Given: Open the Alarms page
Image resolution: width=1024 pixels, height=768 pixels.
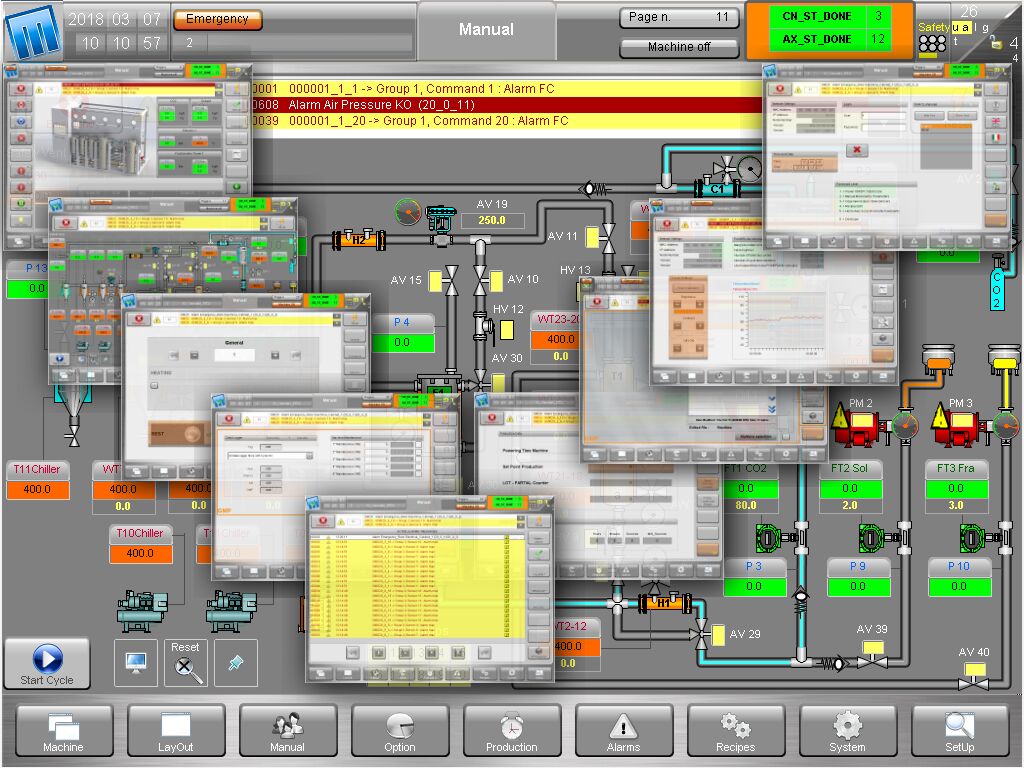Looking at the screenshot, I should pyautogui.click(x=624, y=730).
